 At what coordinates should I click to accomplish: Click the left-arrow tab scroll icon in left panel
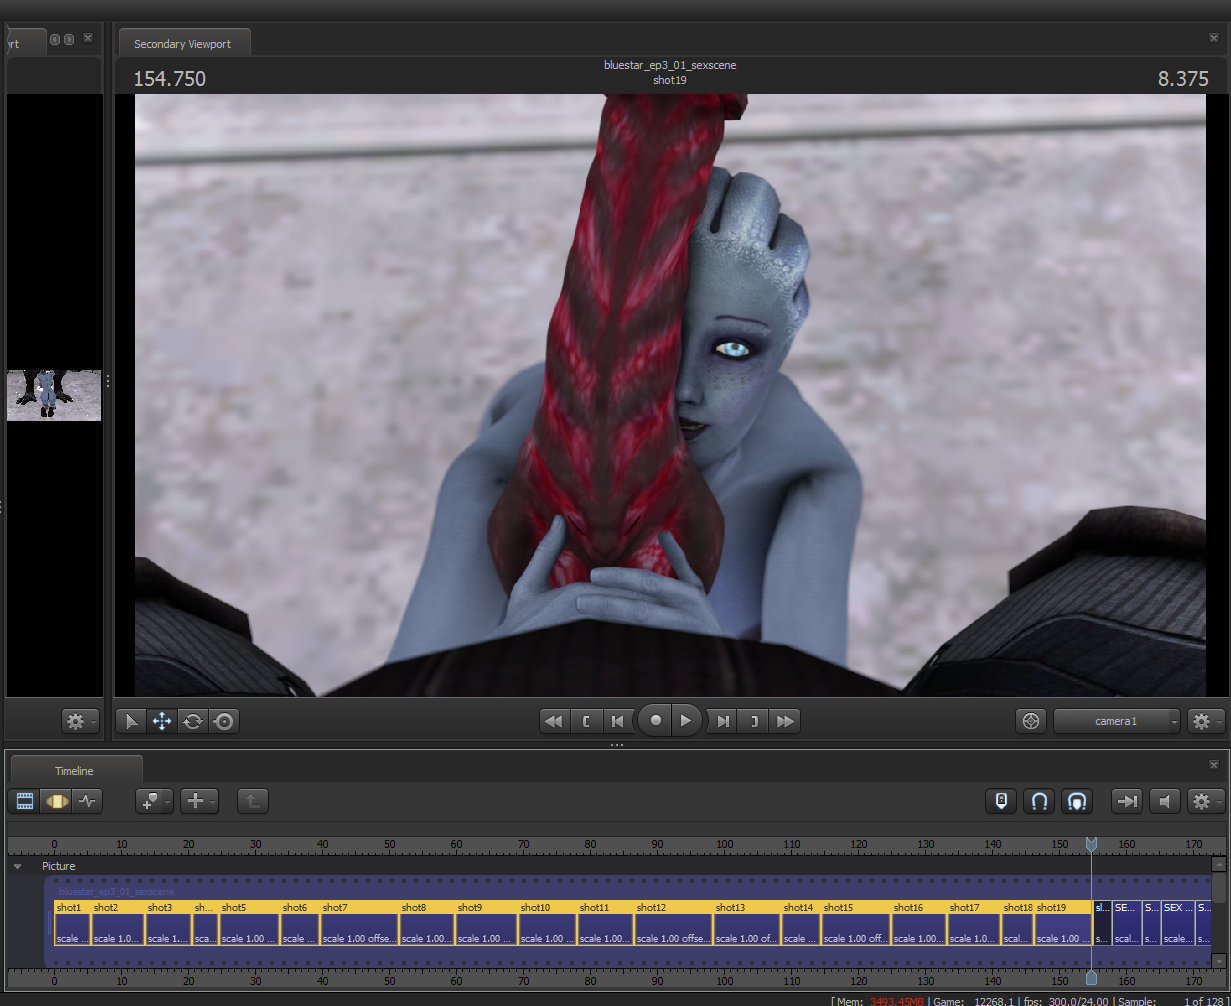tap(55, 39)
